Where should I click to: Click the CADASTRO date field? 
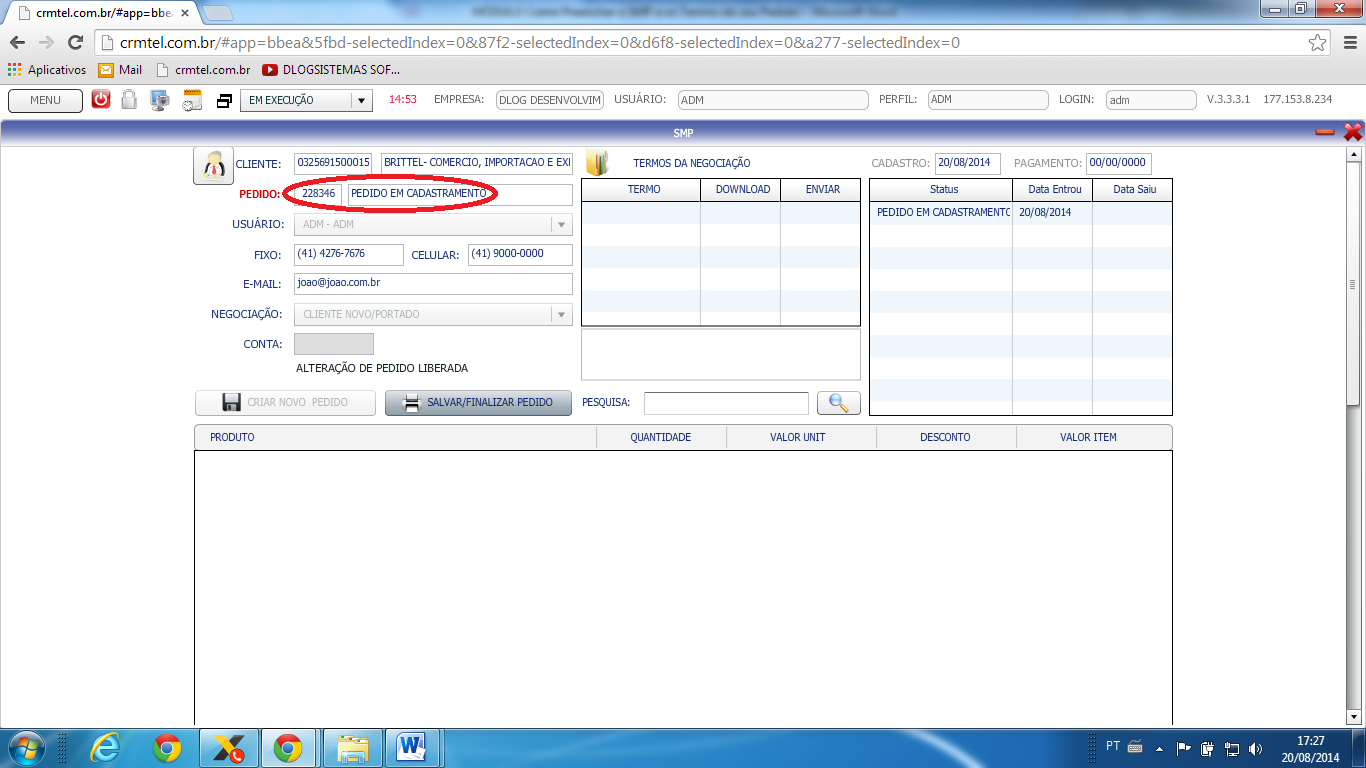point(967,163)
